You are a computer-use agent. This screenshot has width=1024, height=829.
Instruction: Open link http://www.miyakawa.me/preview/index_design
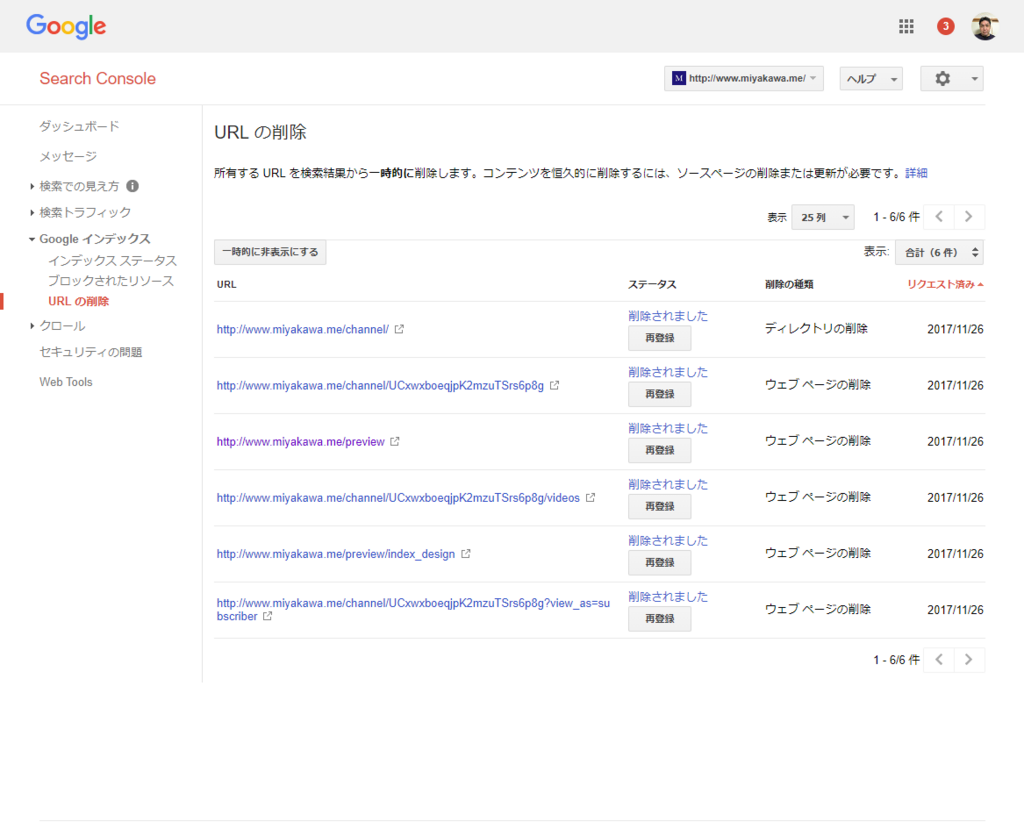pyautogui.click(x=336, y=554)
